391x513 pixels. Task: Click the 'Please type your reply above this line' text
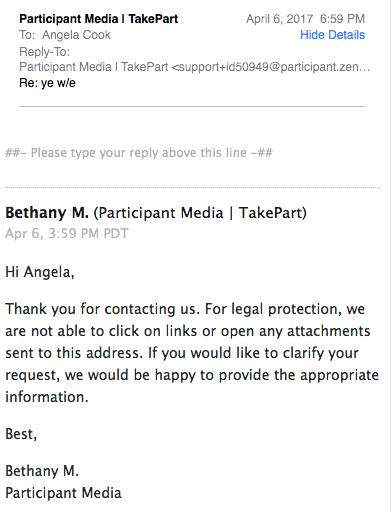click(139, 153)
